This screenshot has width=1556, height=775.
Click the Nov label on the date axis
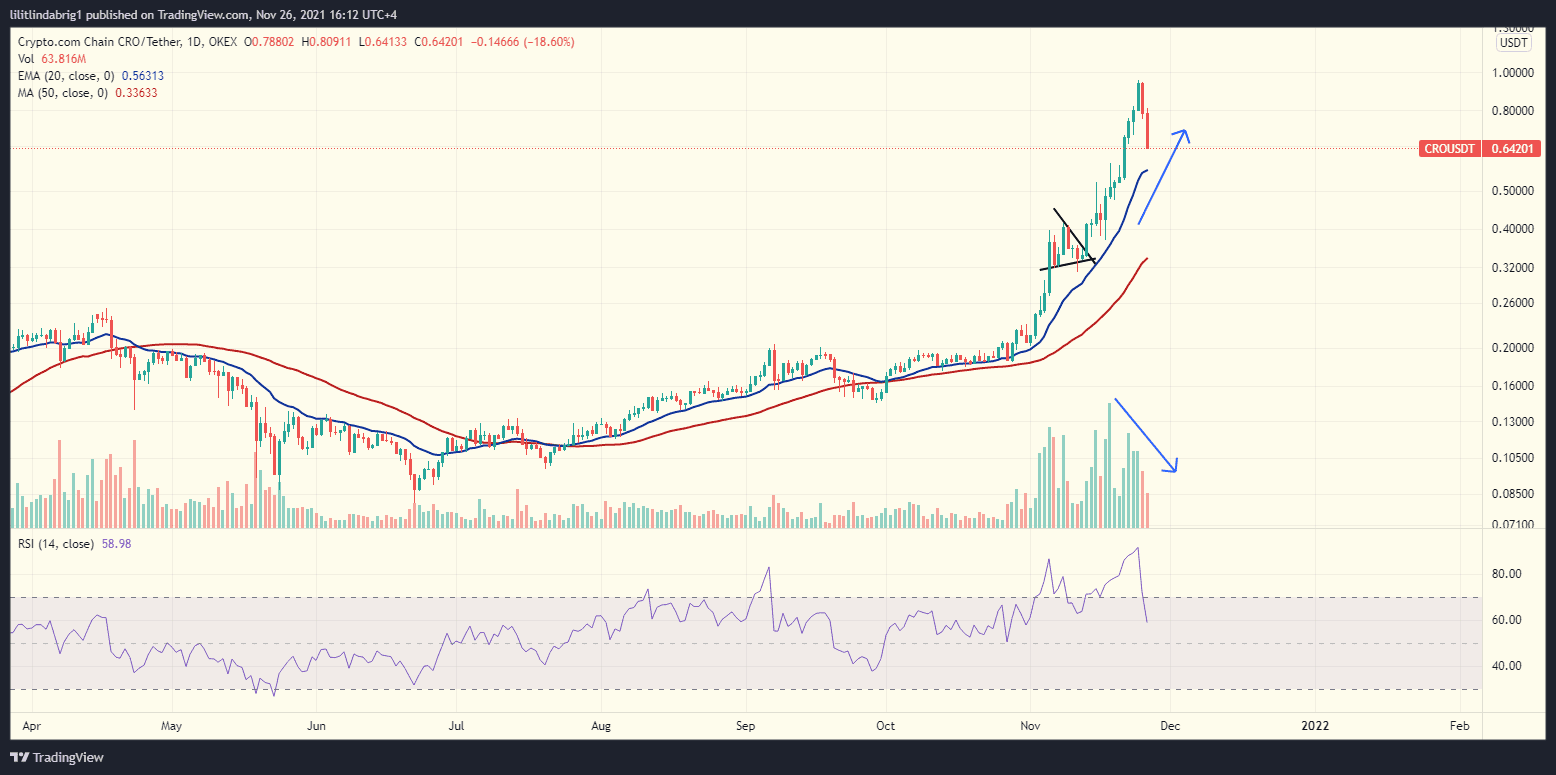pos(1031,726)
